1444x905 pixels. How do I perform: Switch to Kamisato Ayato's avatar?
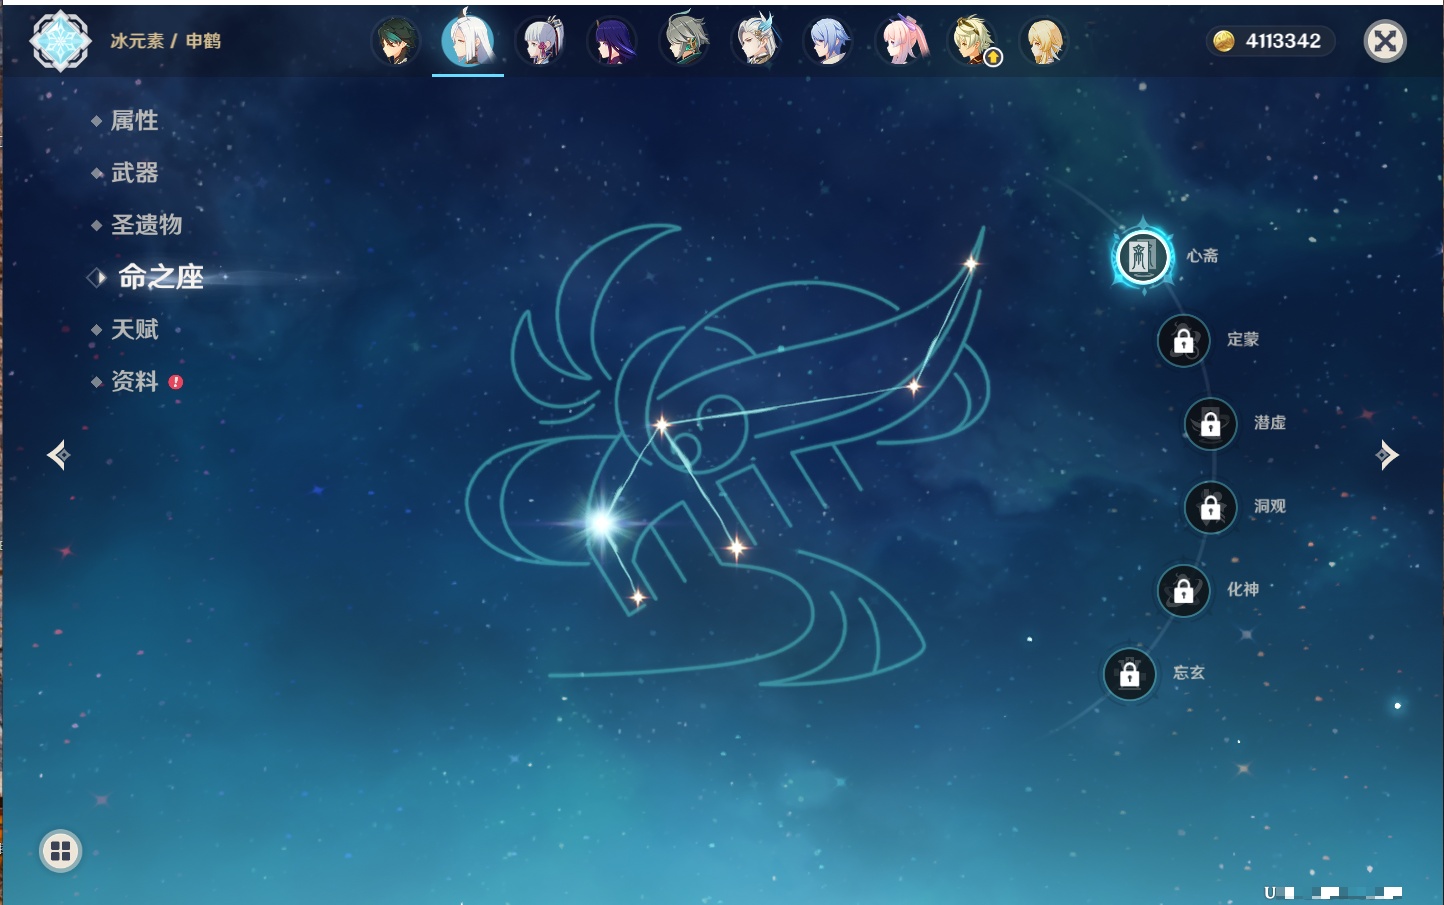829,42
